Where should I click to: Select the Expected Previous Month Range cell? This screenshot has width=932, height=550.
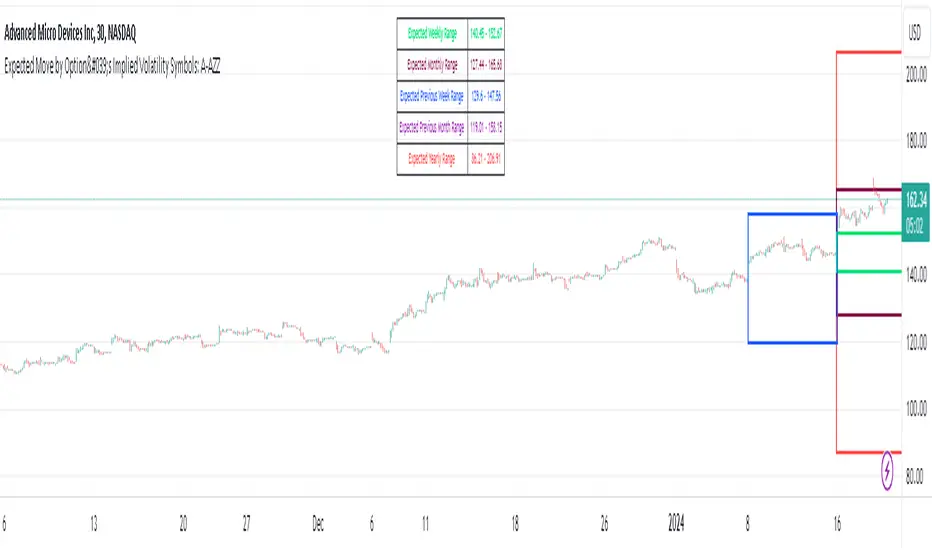coord(432,128)
